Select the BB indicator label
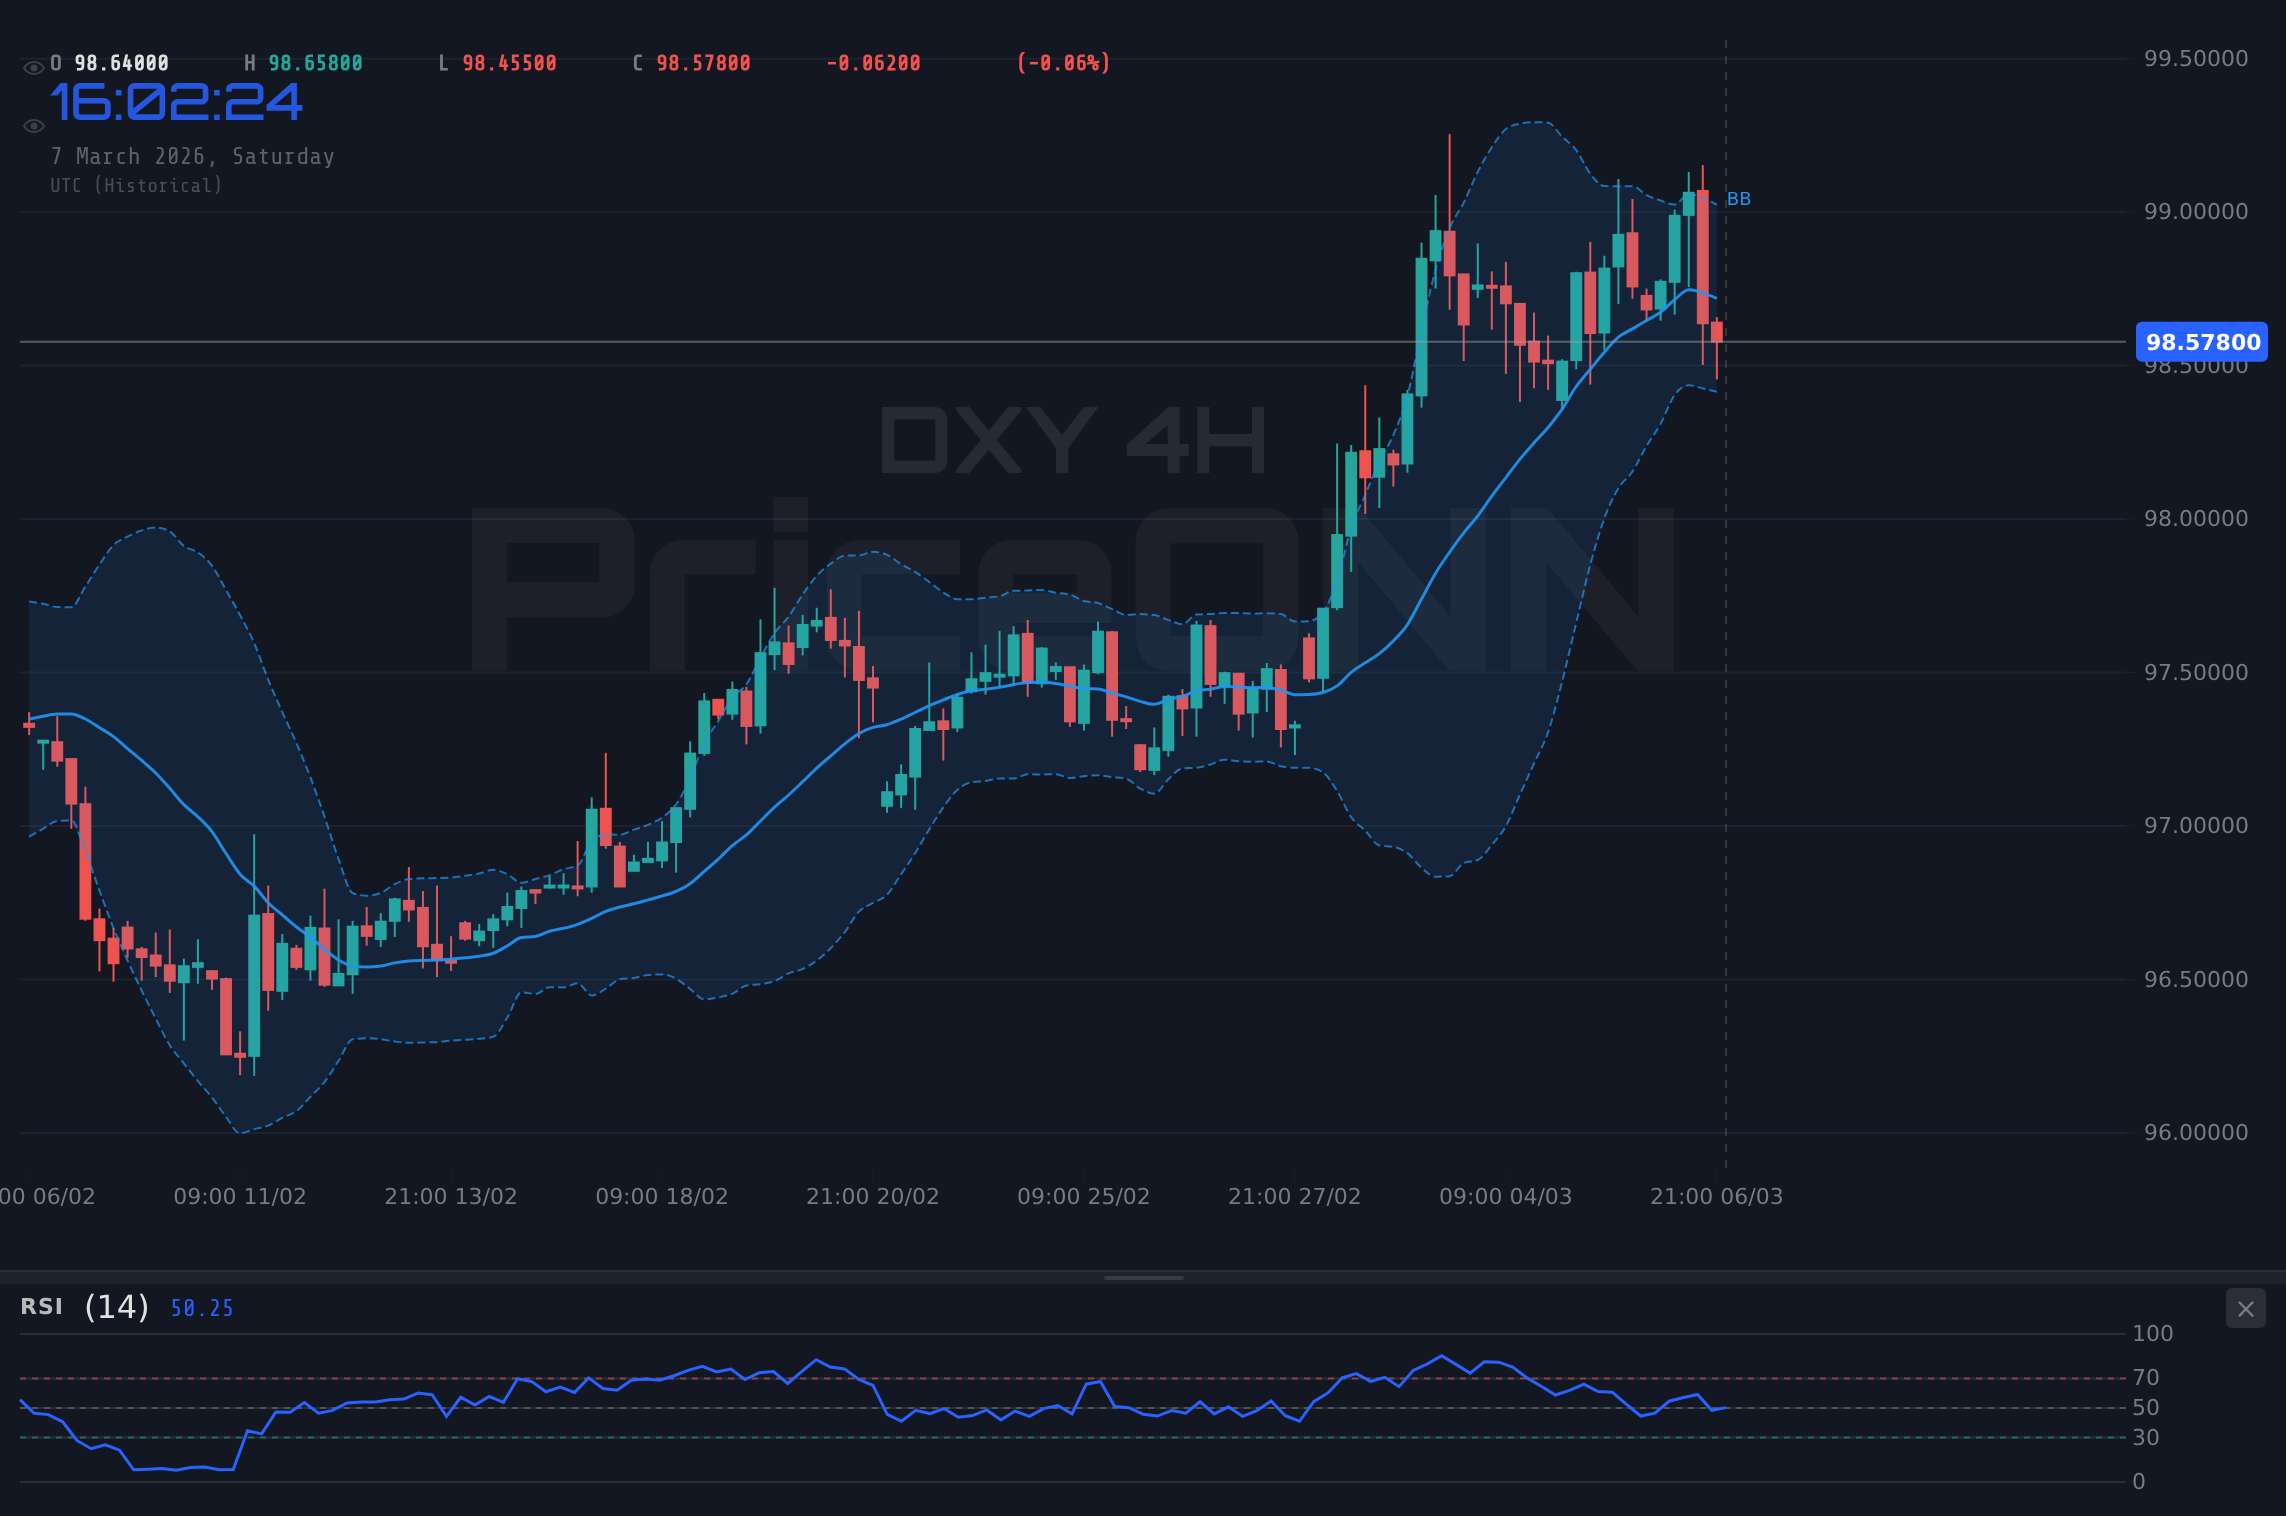The image size is (2286, 1516). pos(1739,199)
